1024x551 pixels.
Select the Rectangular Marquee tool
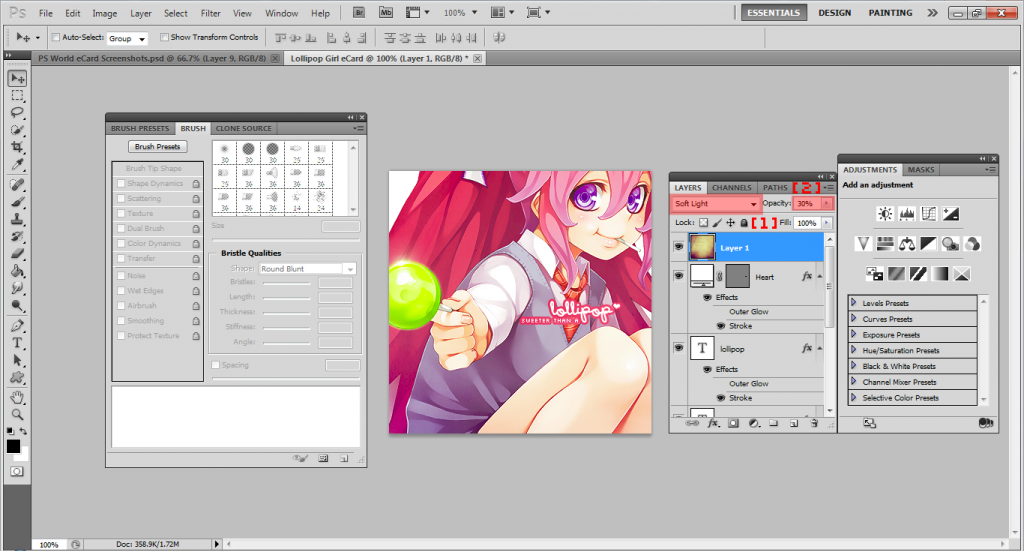[x=18, y=96]
